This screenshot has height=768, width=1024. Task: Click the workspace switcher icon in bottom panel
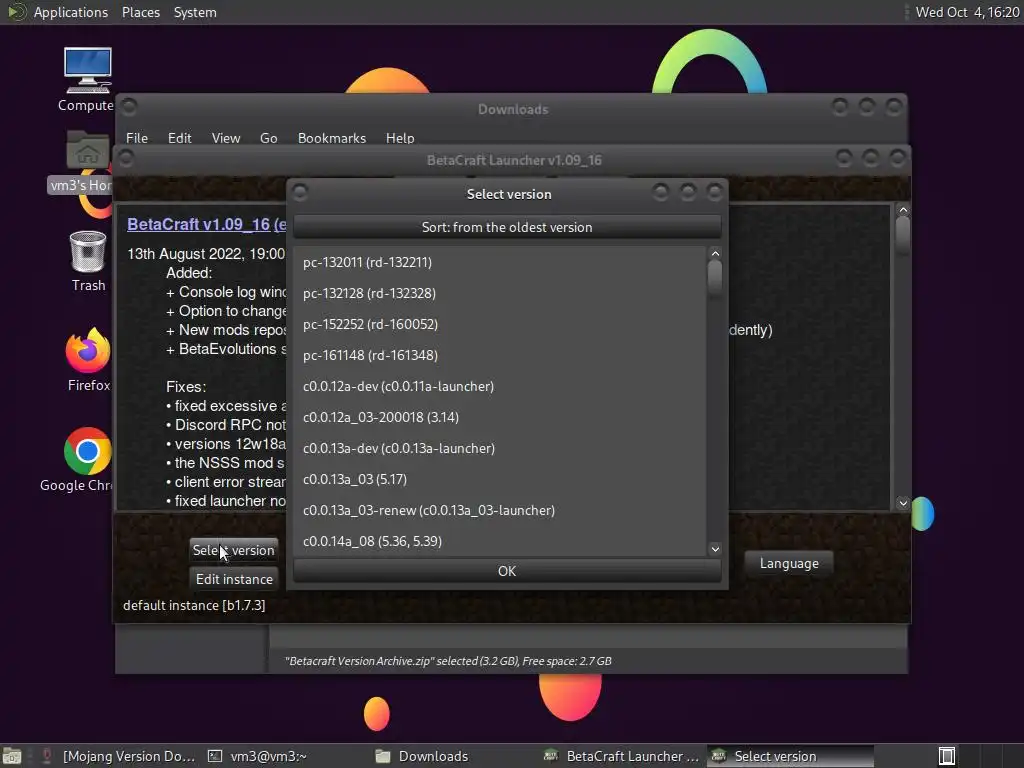947,756
